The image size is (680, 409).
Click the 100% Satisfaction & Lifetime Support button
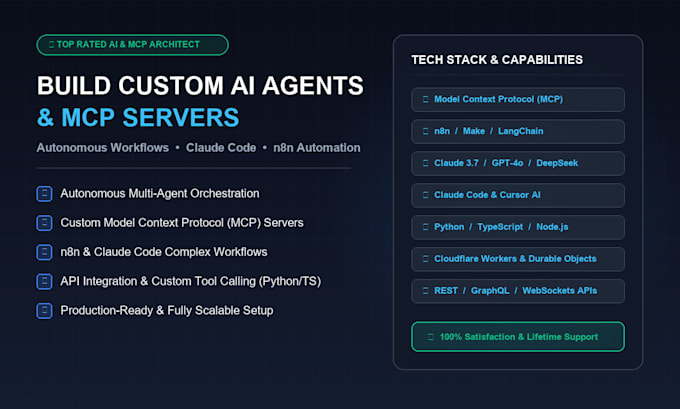518,337
